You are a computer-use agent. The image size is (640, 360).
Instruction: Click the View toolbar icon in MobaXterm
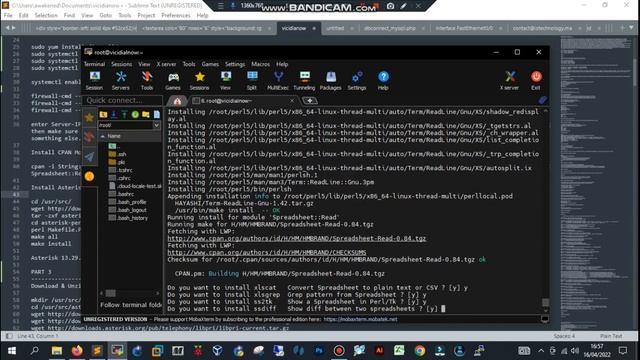pyautogui.click(x=225, y=80)
